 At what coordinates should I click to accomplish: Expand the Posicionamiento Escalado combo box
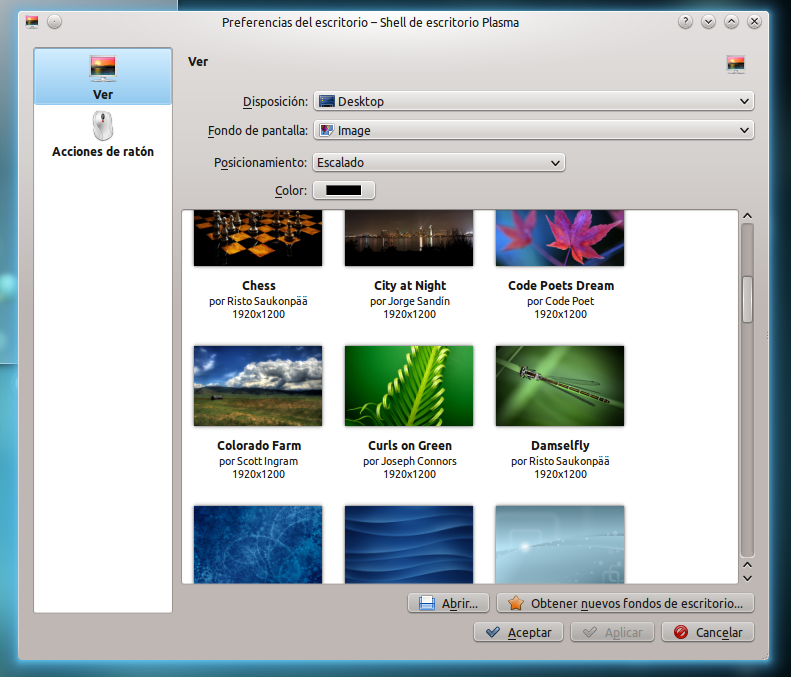coord(439,162)
